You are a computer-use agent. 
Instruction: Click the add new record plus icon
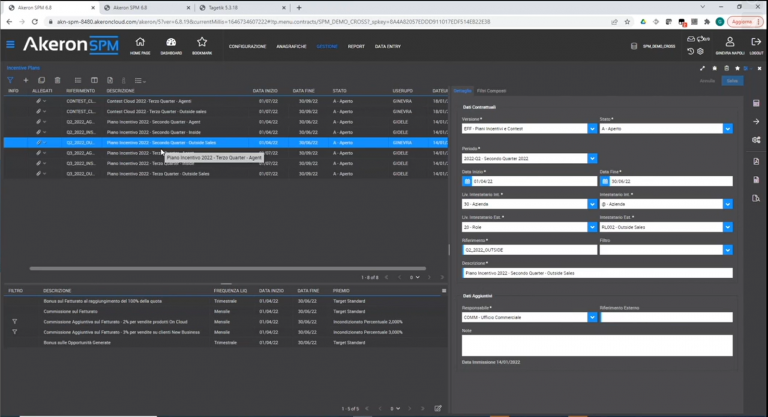(27, 80)
